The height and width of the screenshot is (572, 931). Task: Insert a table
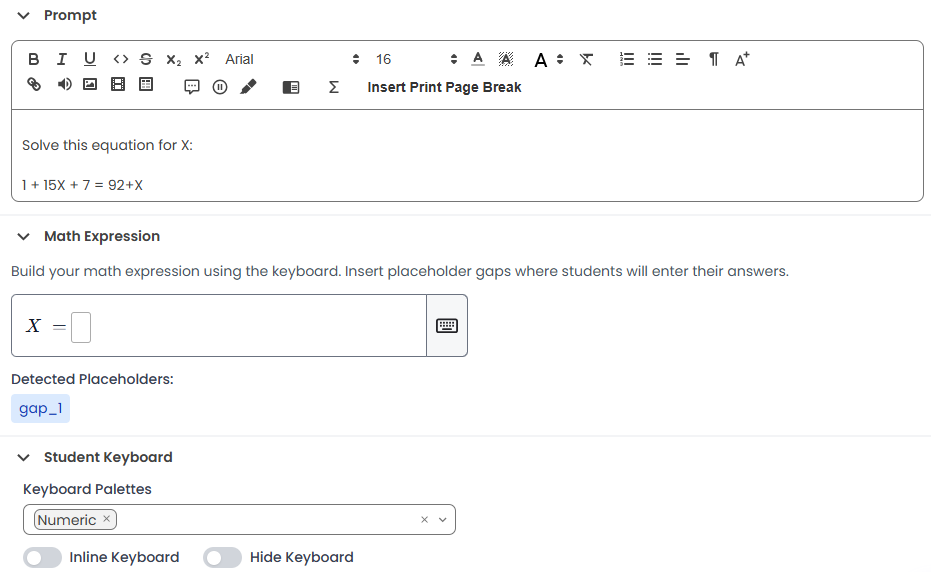pyautogui.click(x=146, y=84)
